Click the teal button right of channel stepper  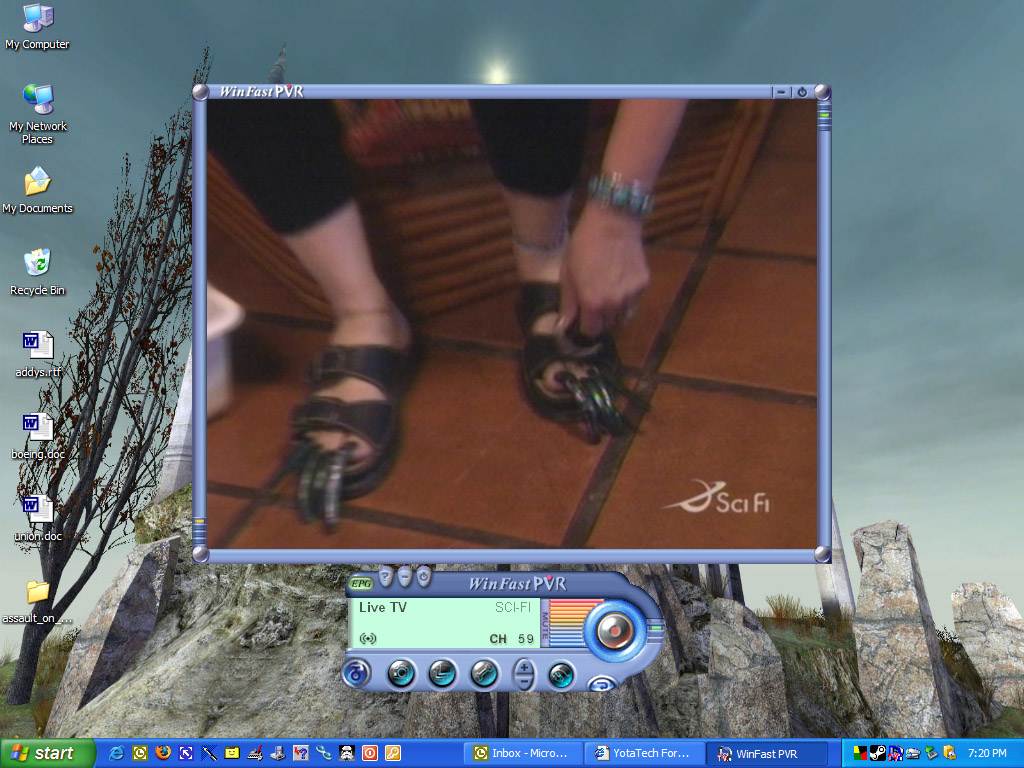pos(560,675)
